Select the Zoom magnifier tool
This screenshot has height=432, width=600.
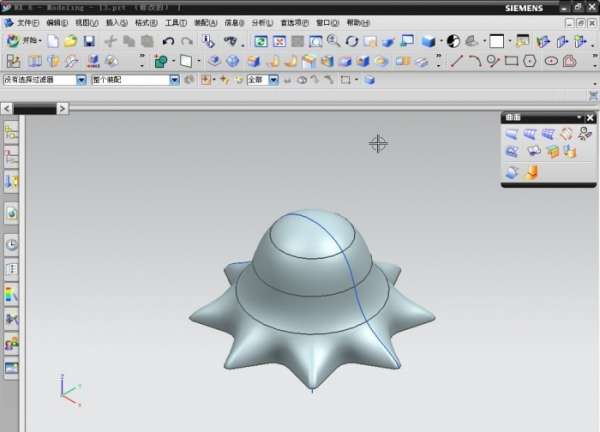point(333,41)
